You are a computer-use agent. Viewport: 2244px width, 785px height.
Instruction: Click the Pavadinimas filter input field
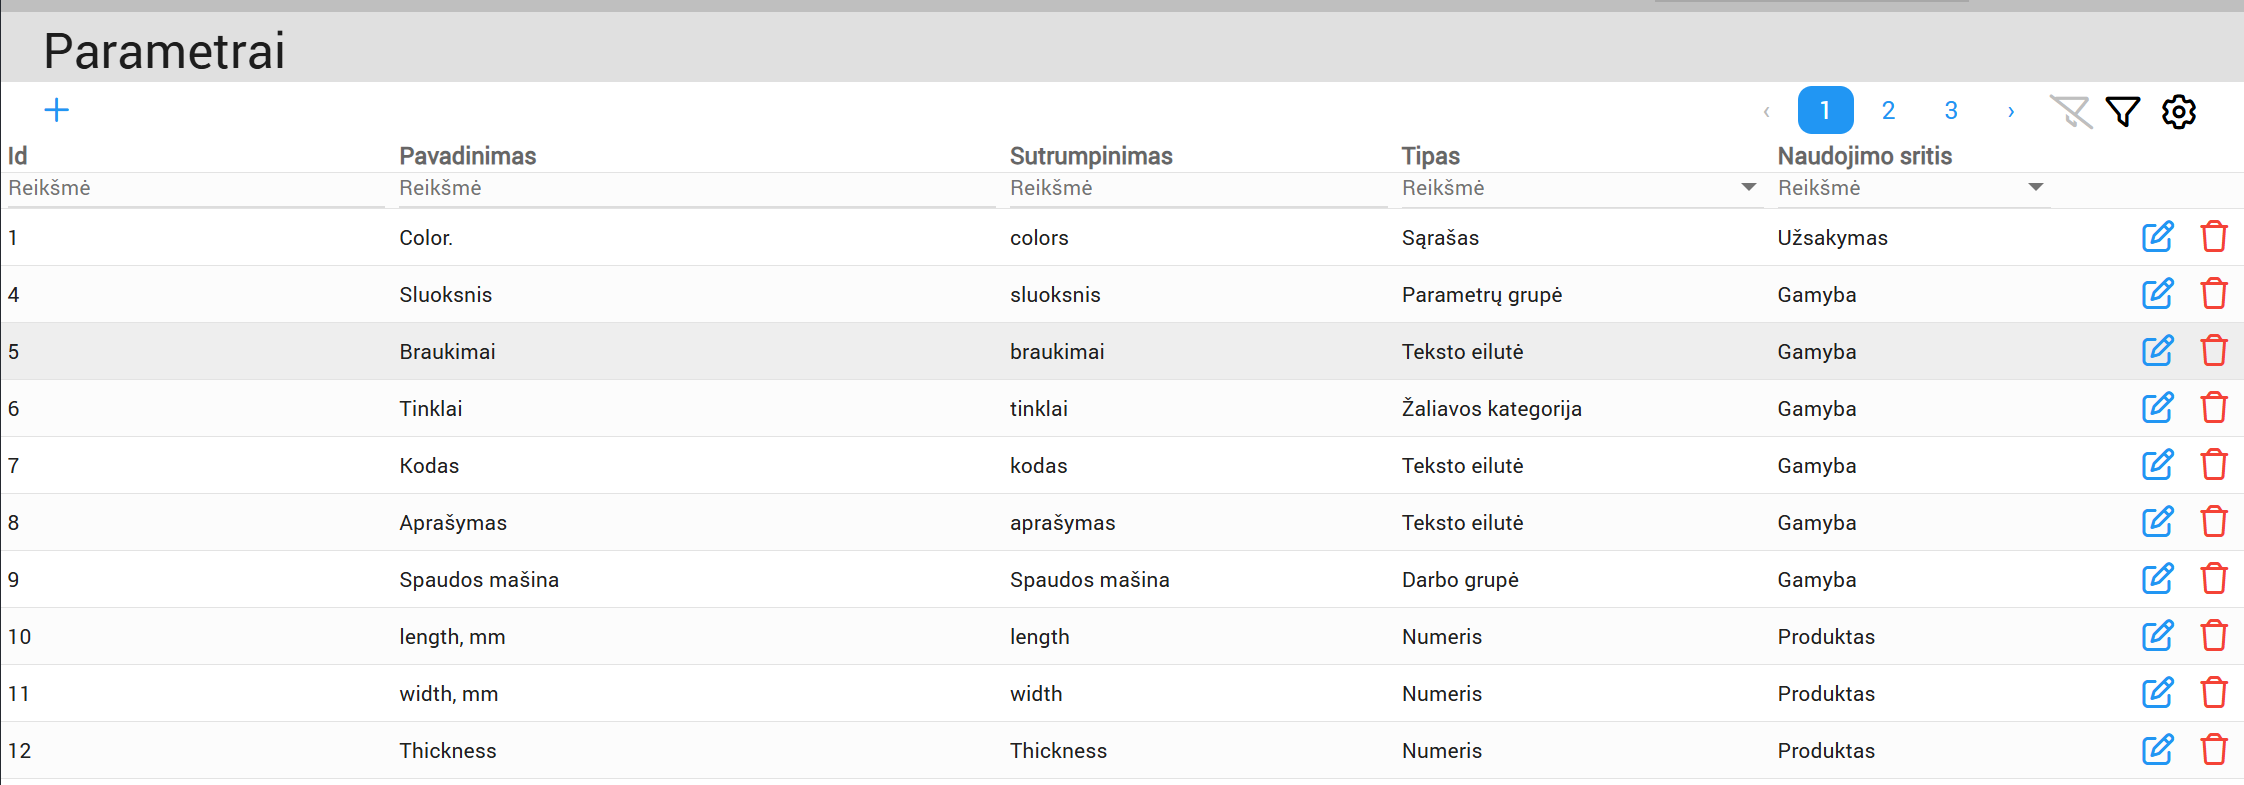point(696,188)
